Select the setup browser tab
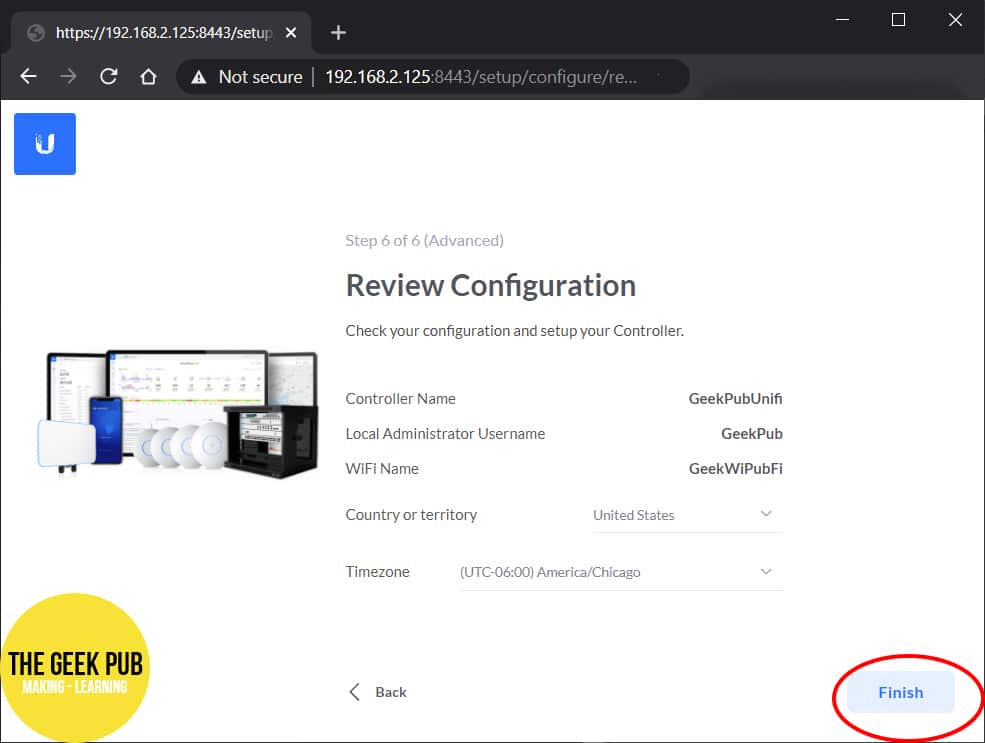The width and height of the screenshot is (985, 743). (x=161, y=33)
